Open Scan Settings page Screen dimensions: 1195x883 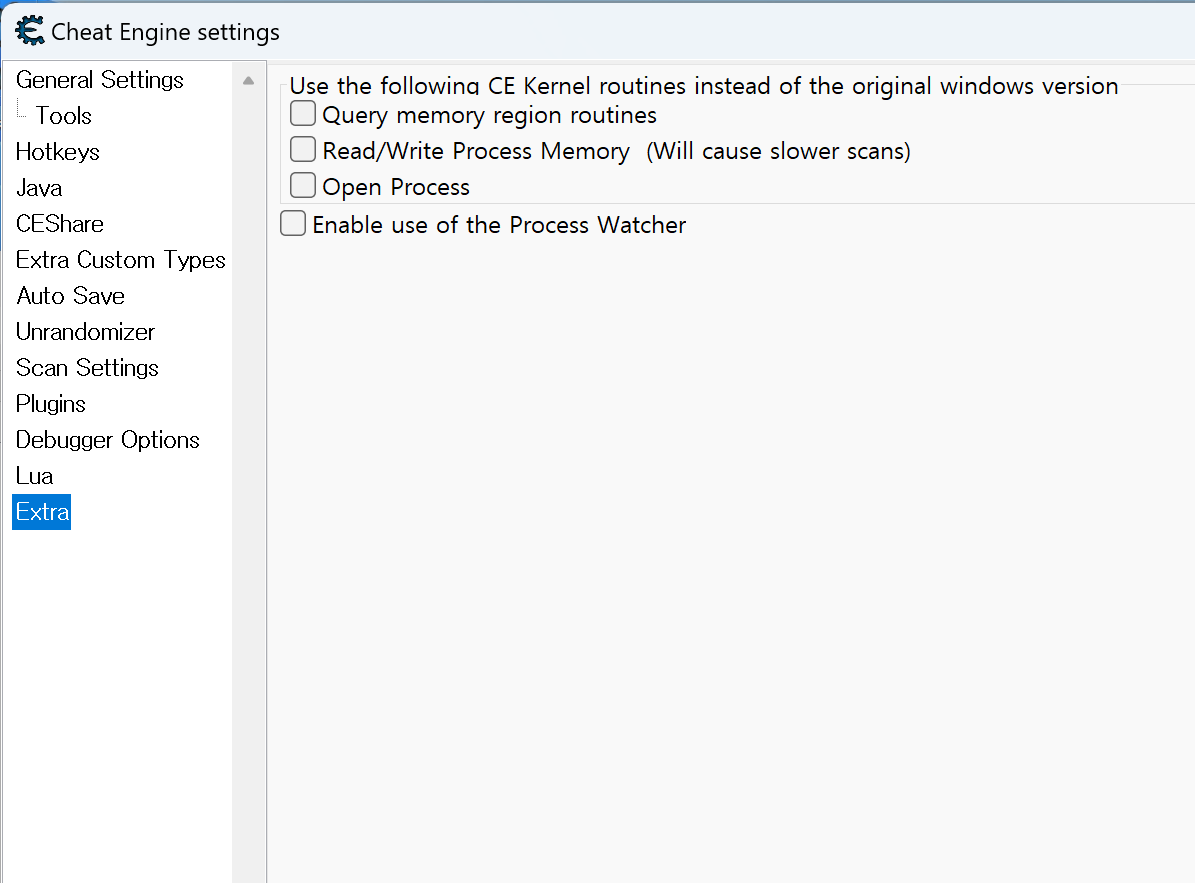coord(87,368)
